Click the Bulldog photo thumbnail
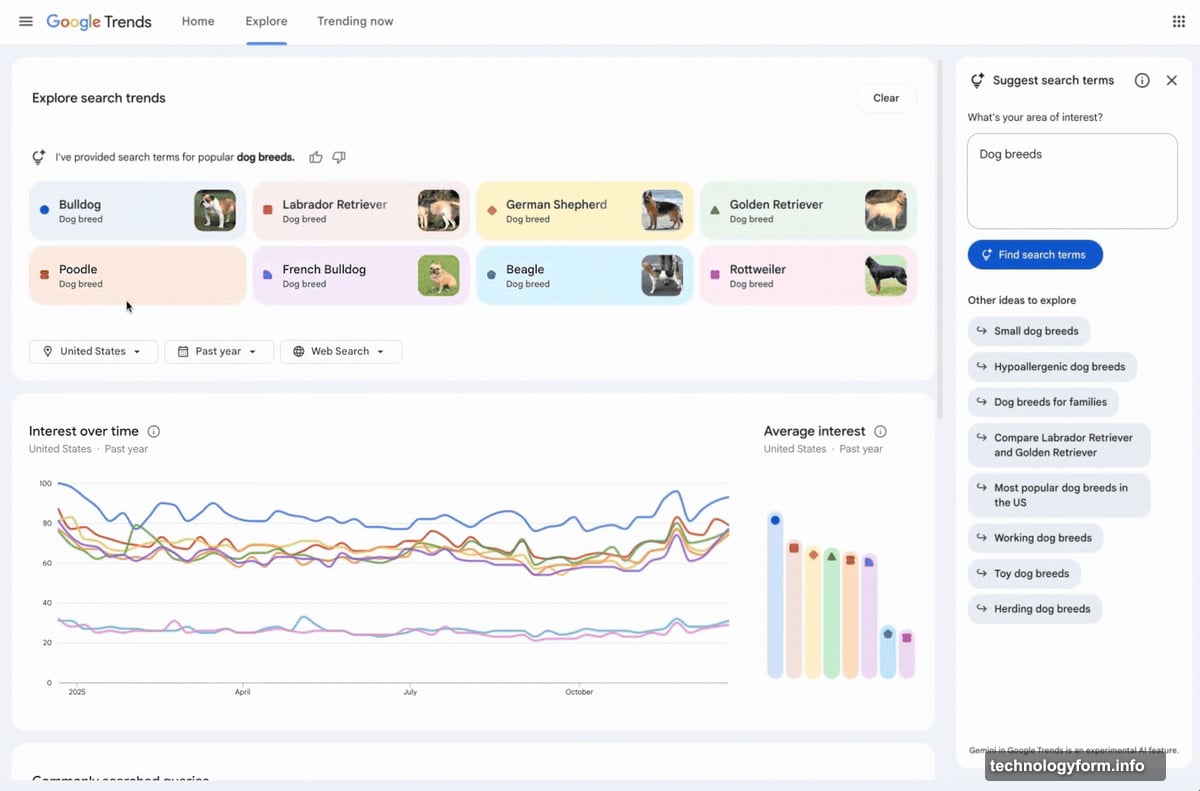The width and height of the screenshot is (1200, 791). click(215, 211)
